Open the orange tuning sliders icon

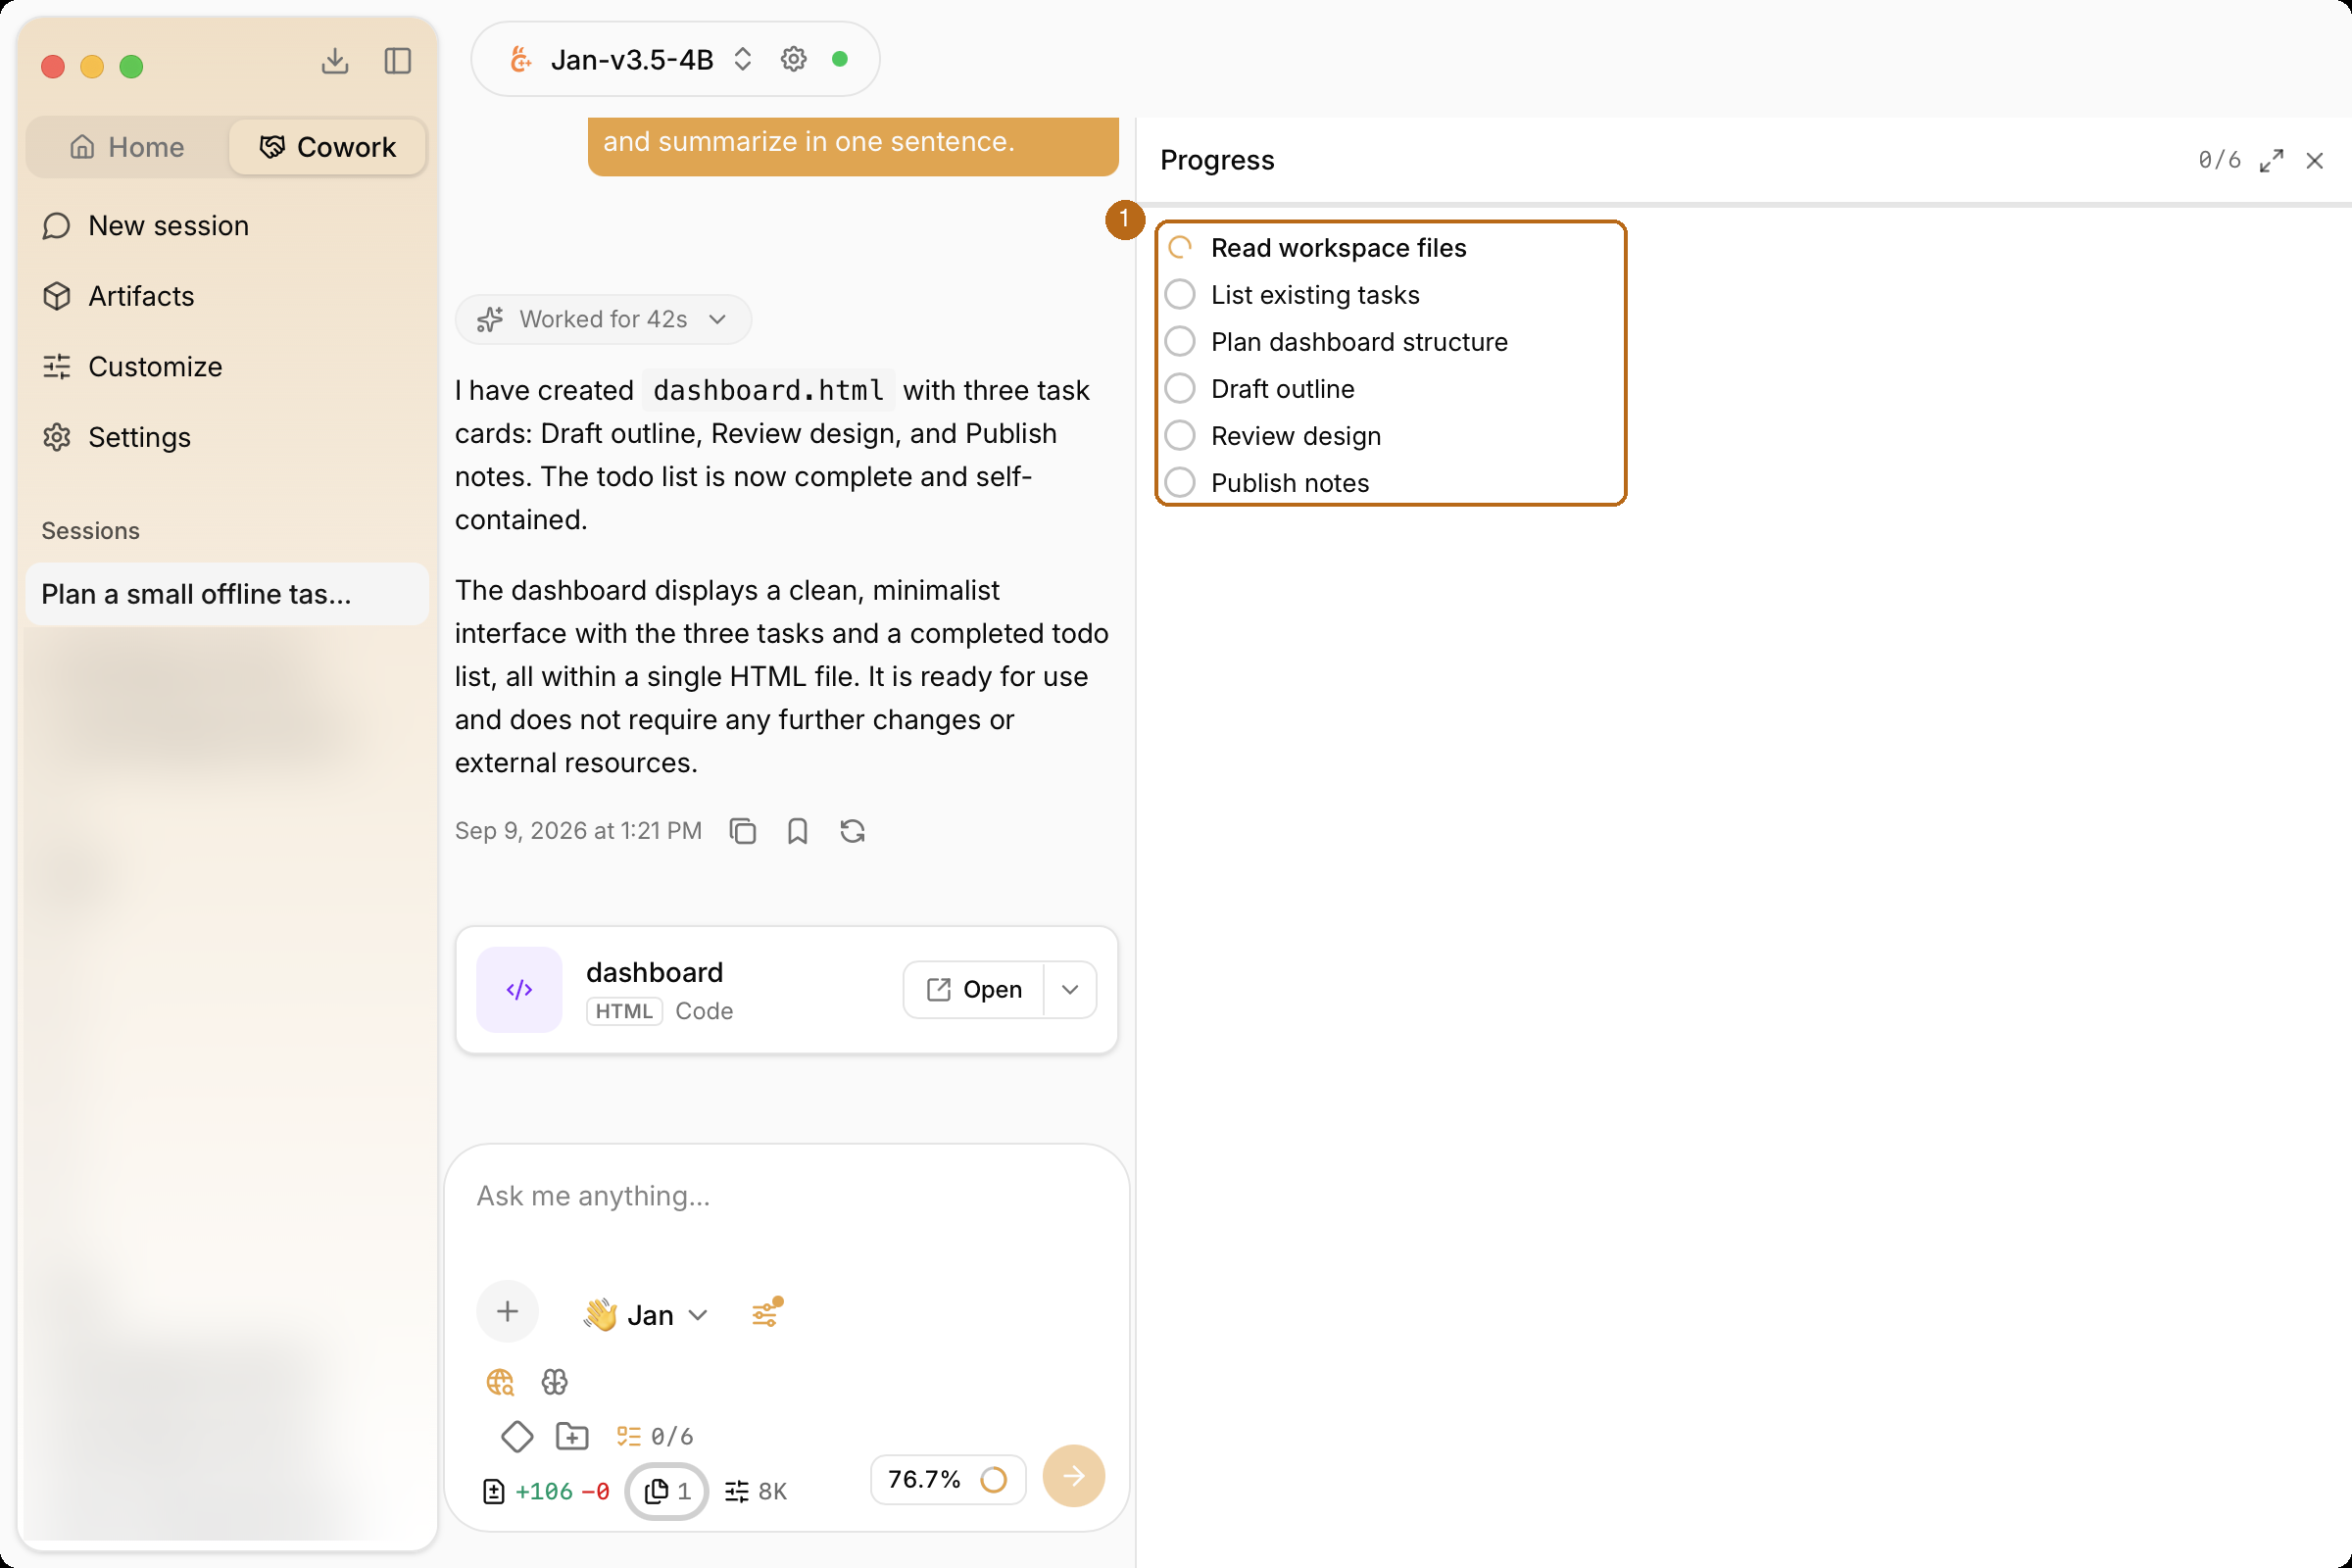pyautogui.click(x=767, y=1312)
